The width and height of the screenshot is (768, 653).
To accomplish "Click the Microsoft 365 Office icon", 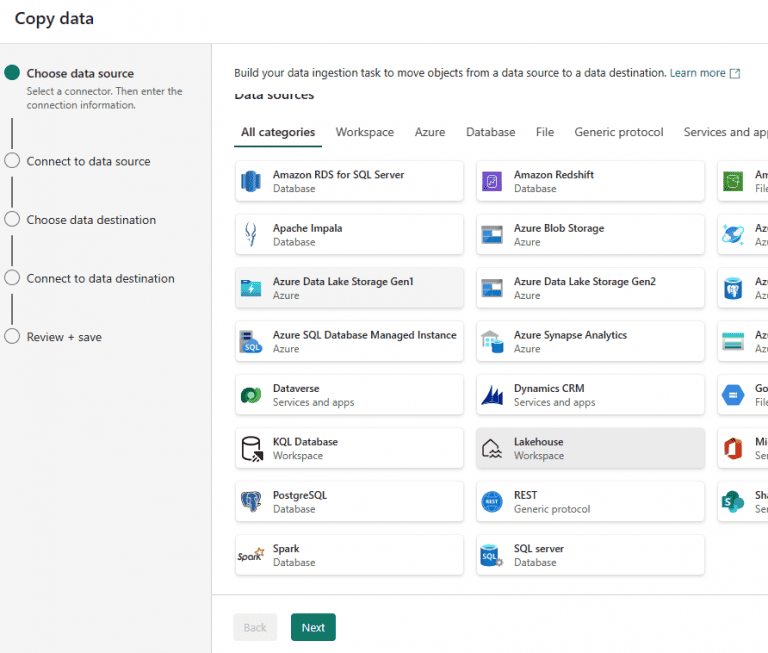I will pos(733,448).
